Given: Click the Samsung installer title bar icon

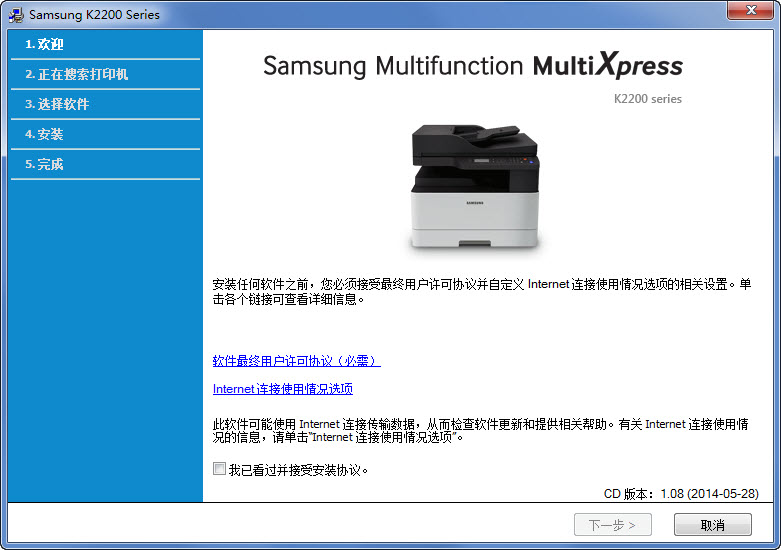Looking at the screenshot, I should (16, 15).
